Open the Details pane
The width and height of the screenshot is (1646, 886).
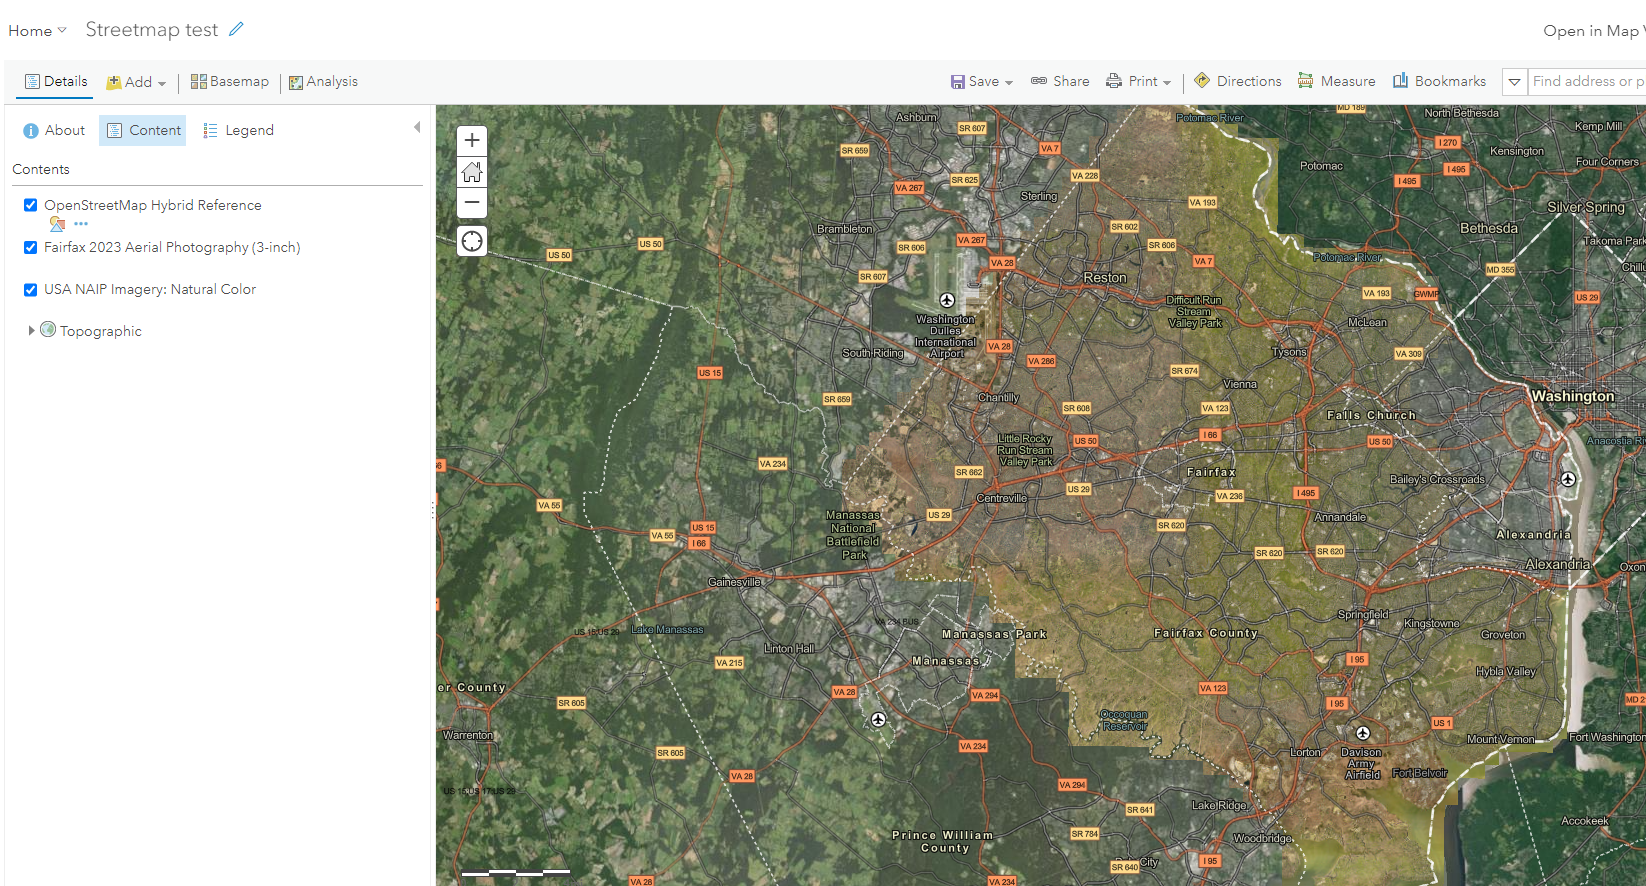pyautogui.click(x=56, y=81)
